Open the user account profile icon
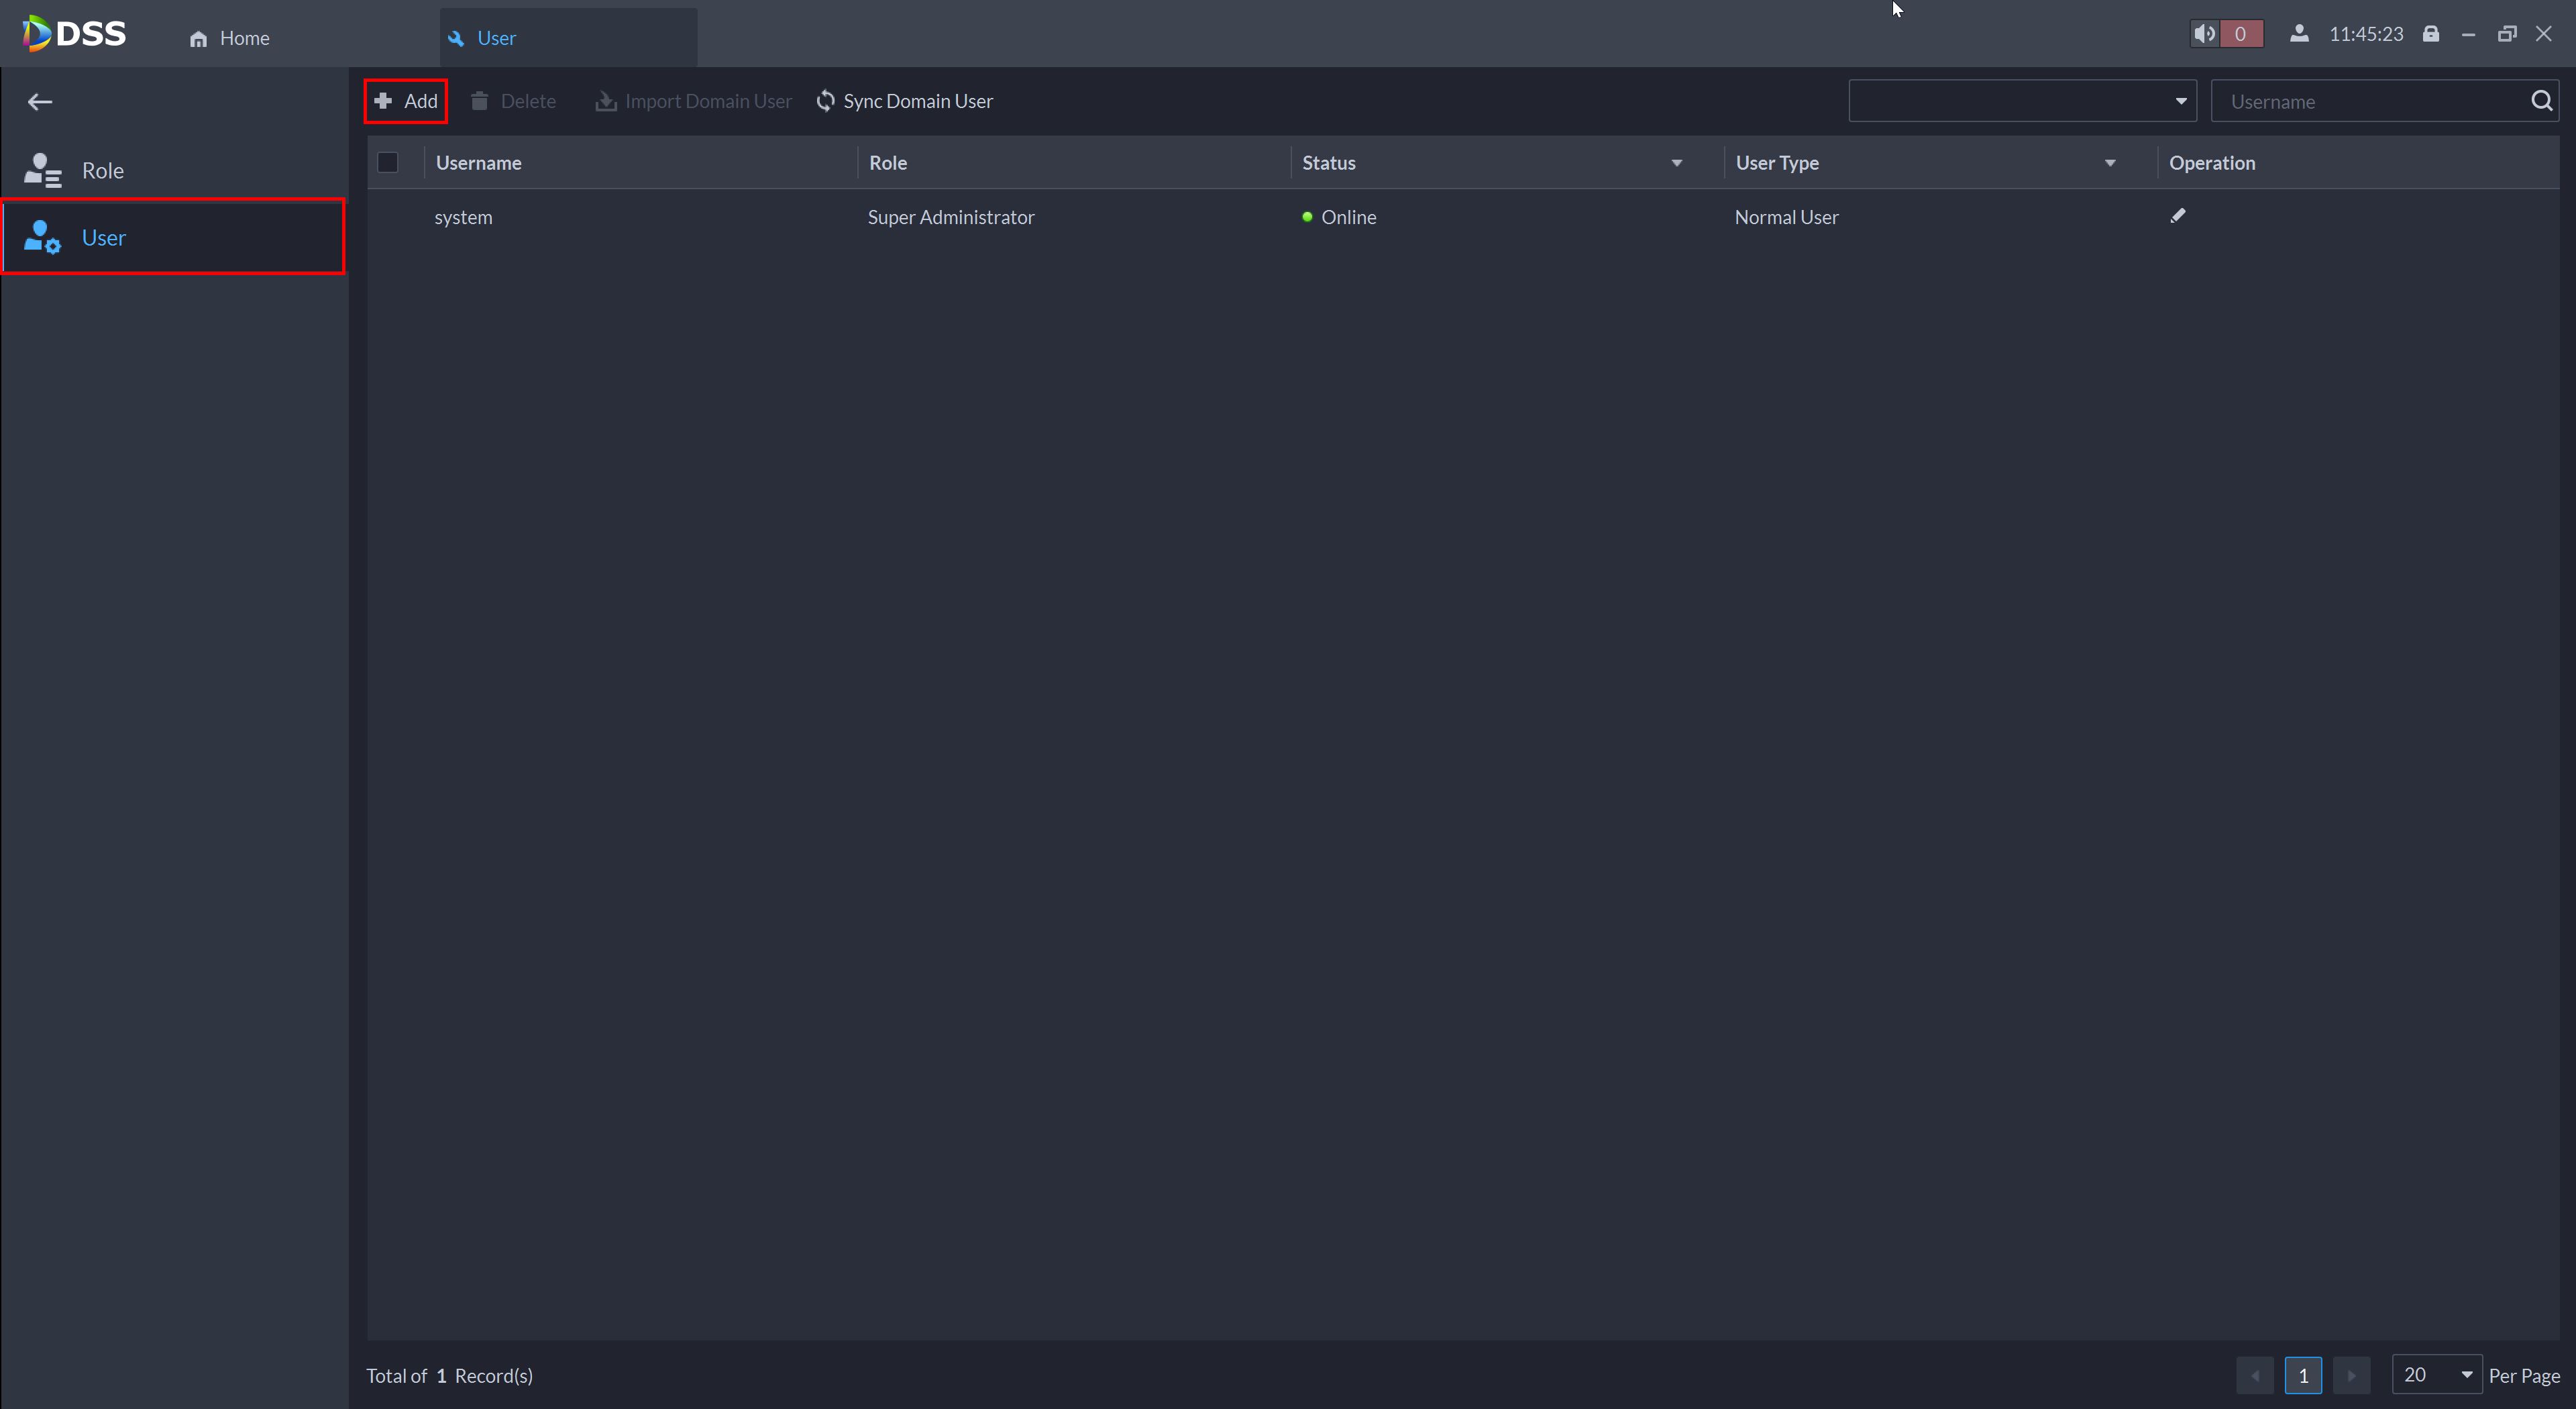 (2299, 34)
